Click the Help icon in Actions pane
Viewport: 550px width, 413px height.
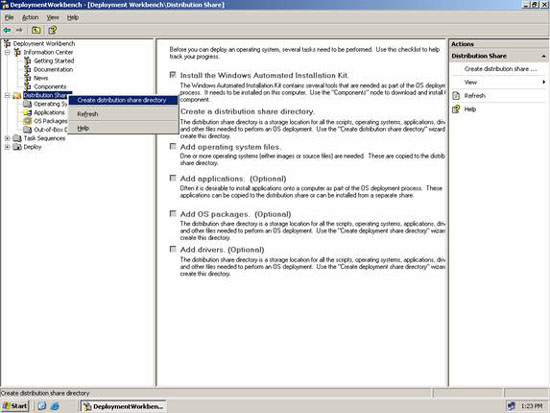click(x=456, y=109)
